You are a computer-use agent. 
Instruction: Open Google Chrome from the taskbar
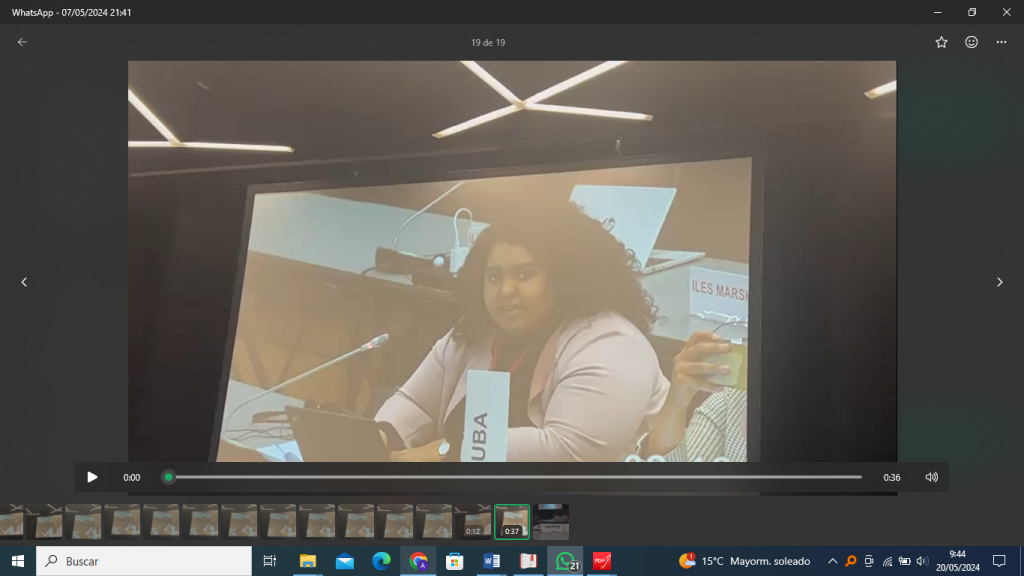418,561
